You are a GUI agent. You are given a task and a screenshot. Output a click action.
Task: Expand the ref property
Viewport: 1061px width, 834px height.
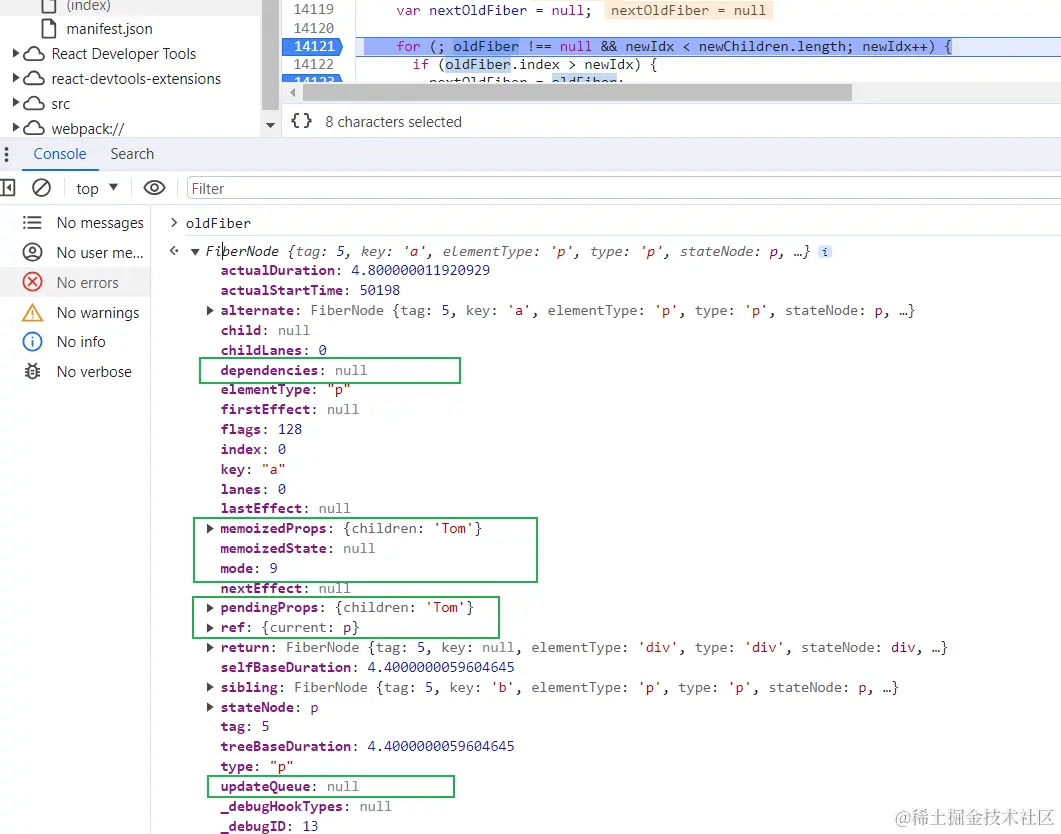tap(210, 627)
